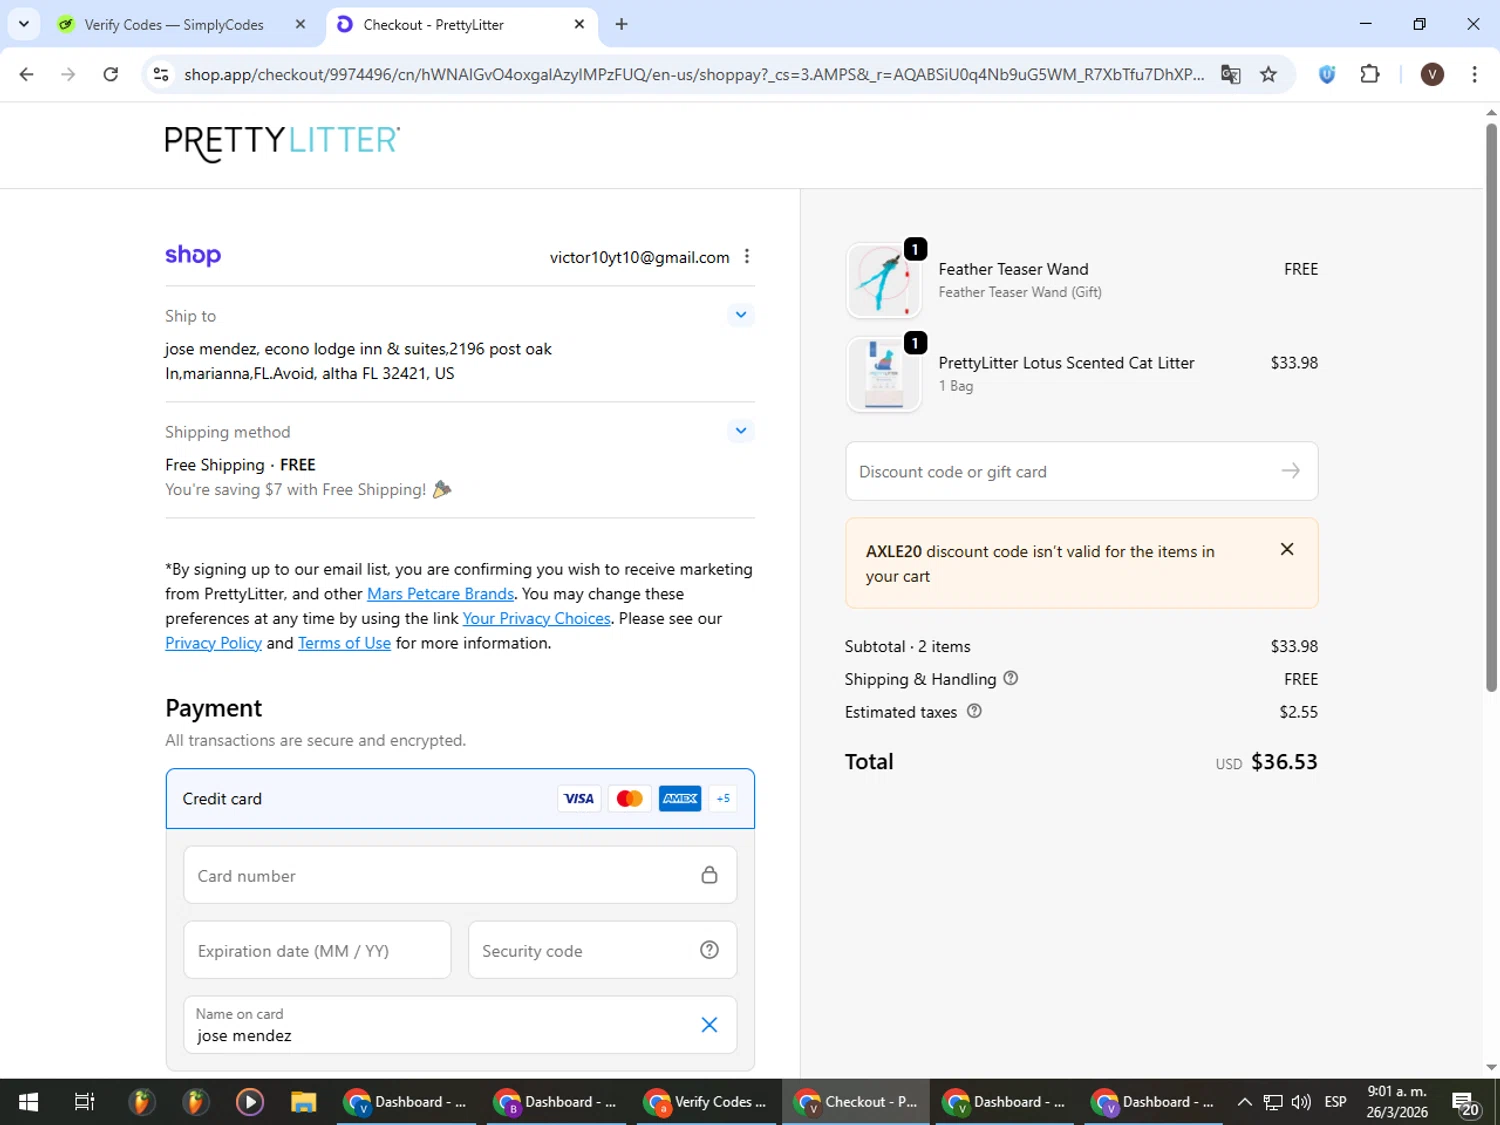Screen dimensions: 1500x1125
Task: Apply discount code with the arrow button
Action: click(1290, 471)
